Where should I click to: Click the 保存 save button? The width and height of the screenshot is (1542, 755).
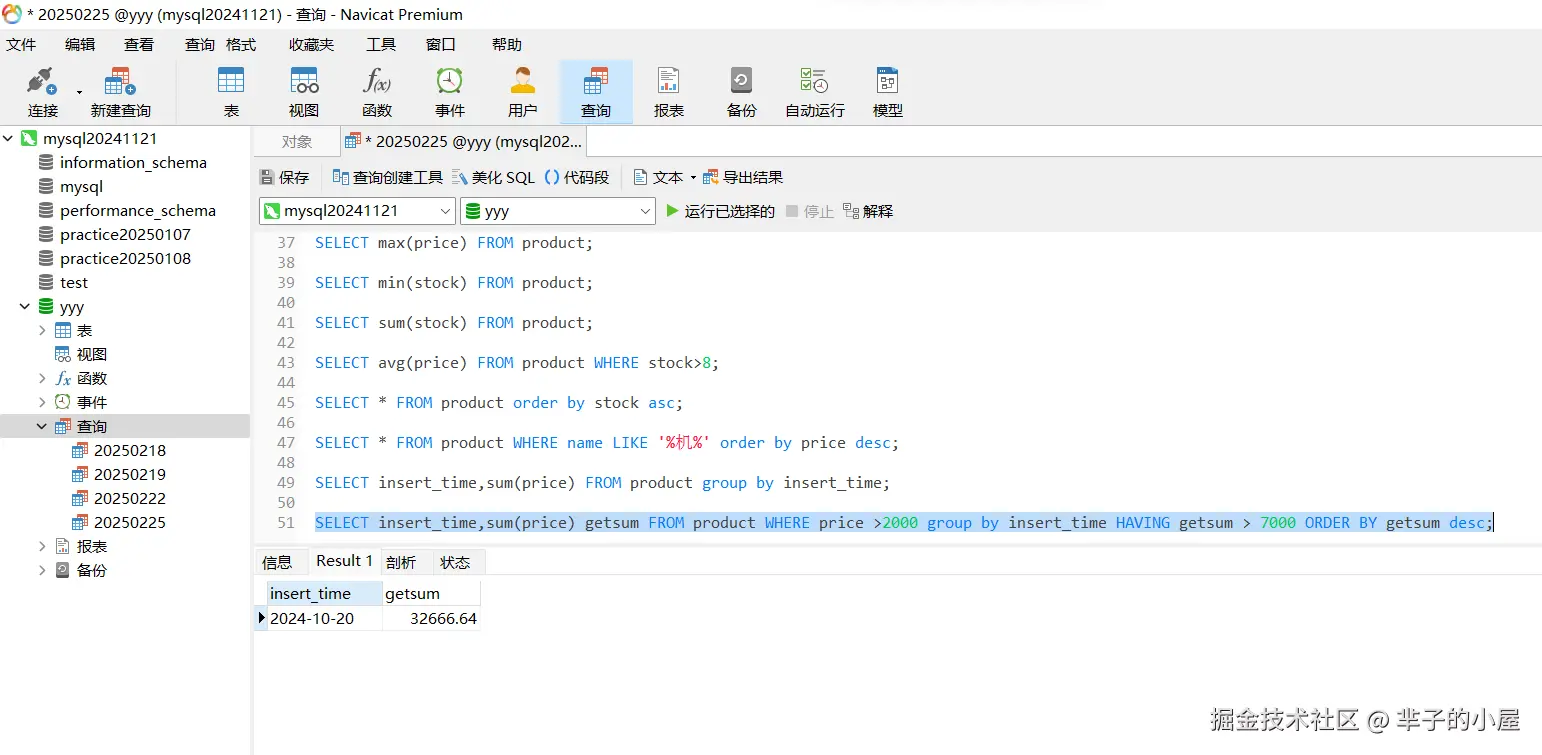285,177
